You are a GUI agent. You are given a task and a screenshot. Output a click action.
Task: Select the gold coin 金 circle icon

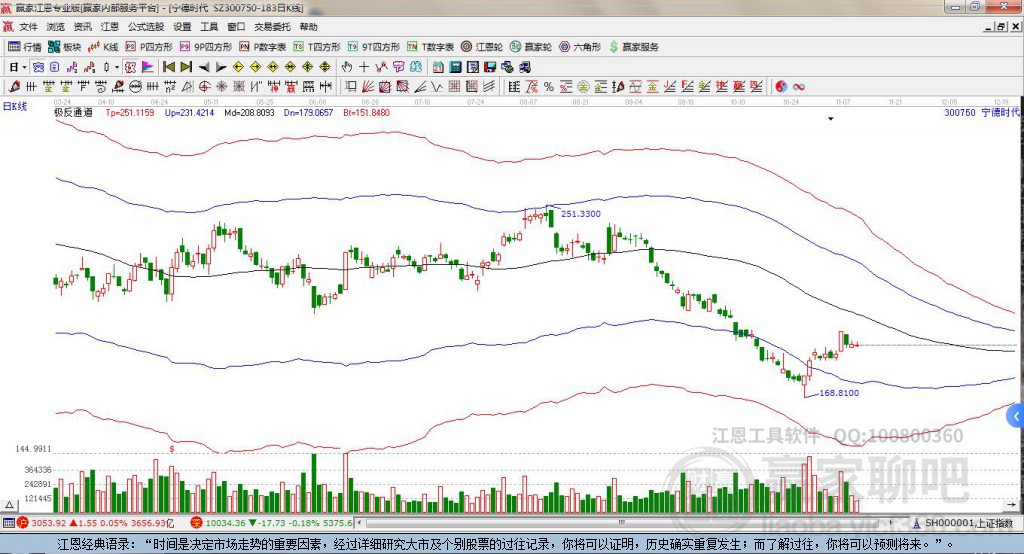point(583,87)
